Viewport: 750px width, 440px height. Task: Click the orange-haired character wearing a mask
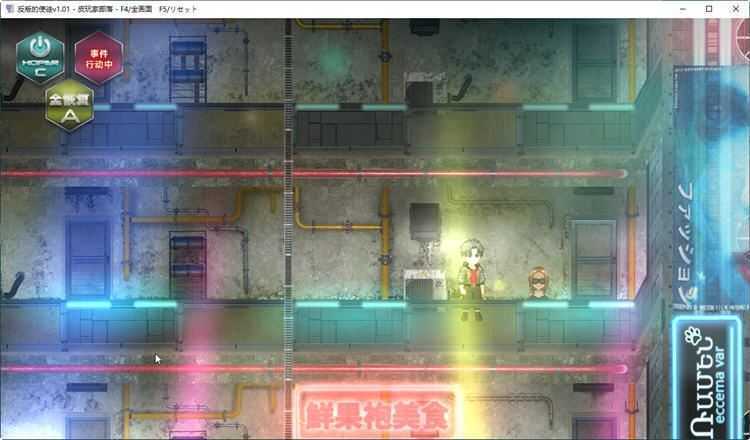537,283
